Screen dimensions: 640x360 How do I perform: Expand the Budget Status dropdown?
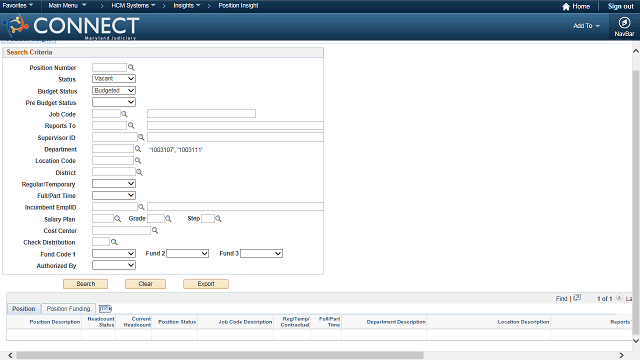pos(114,90)
